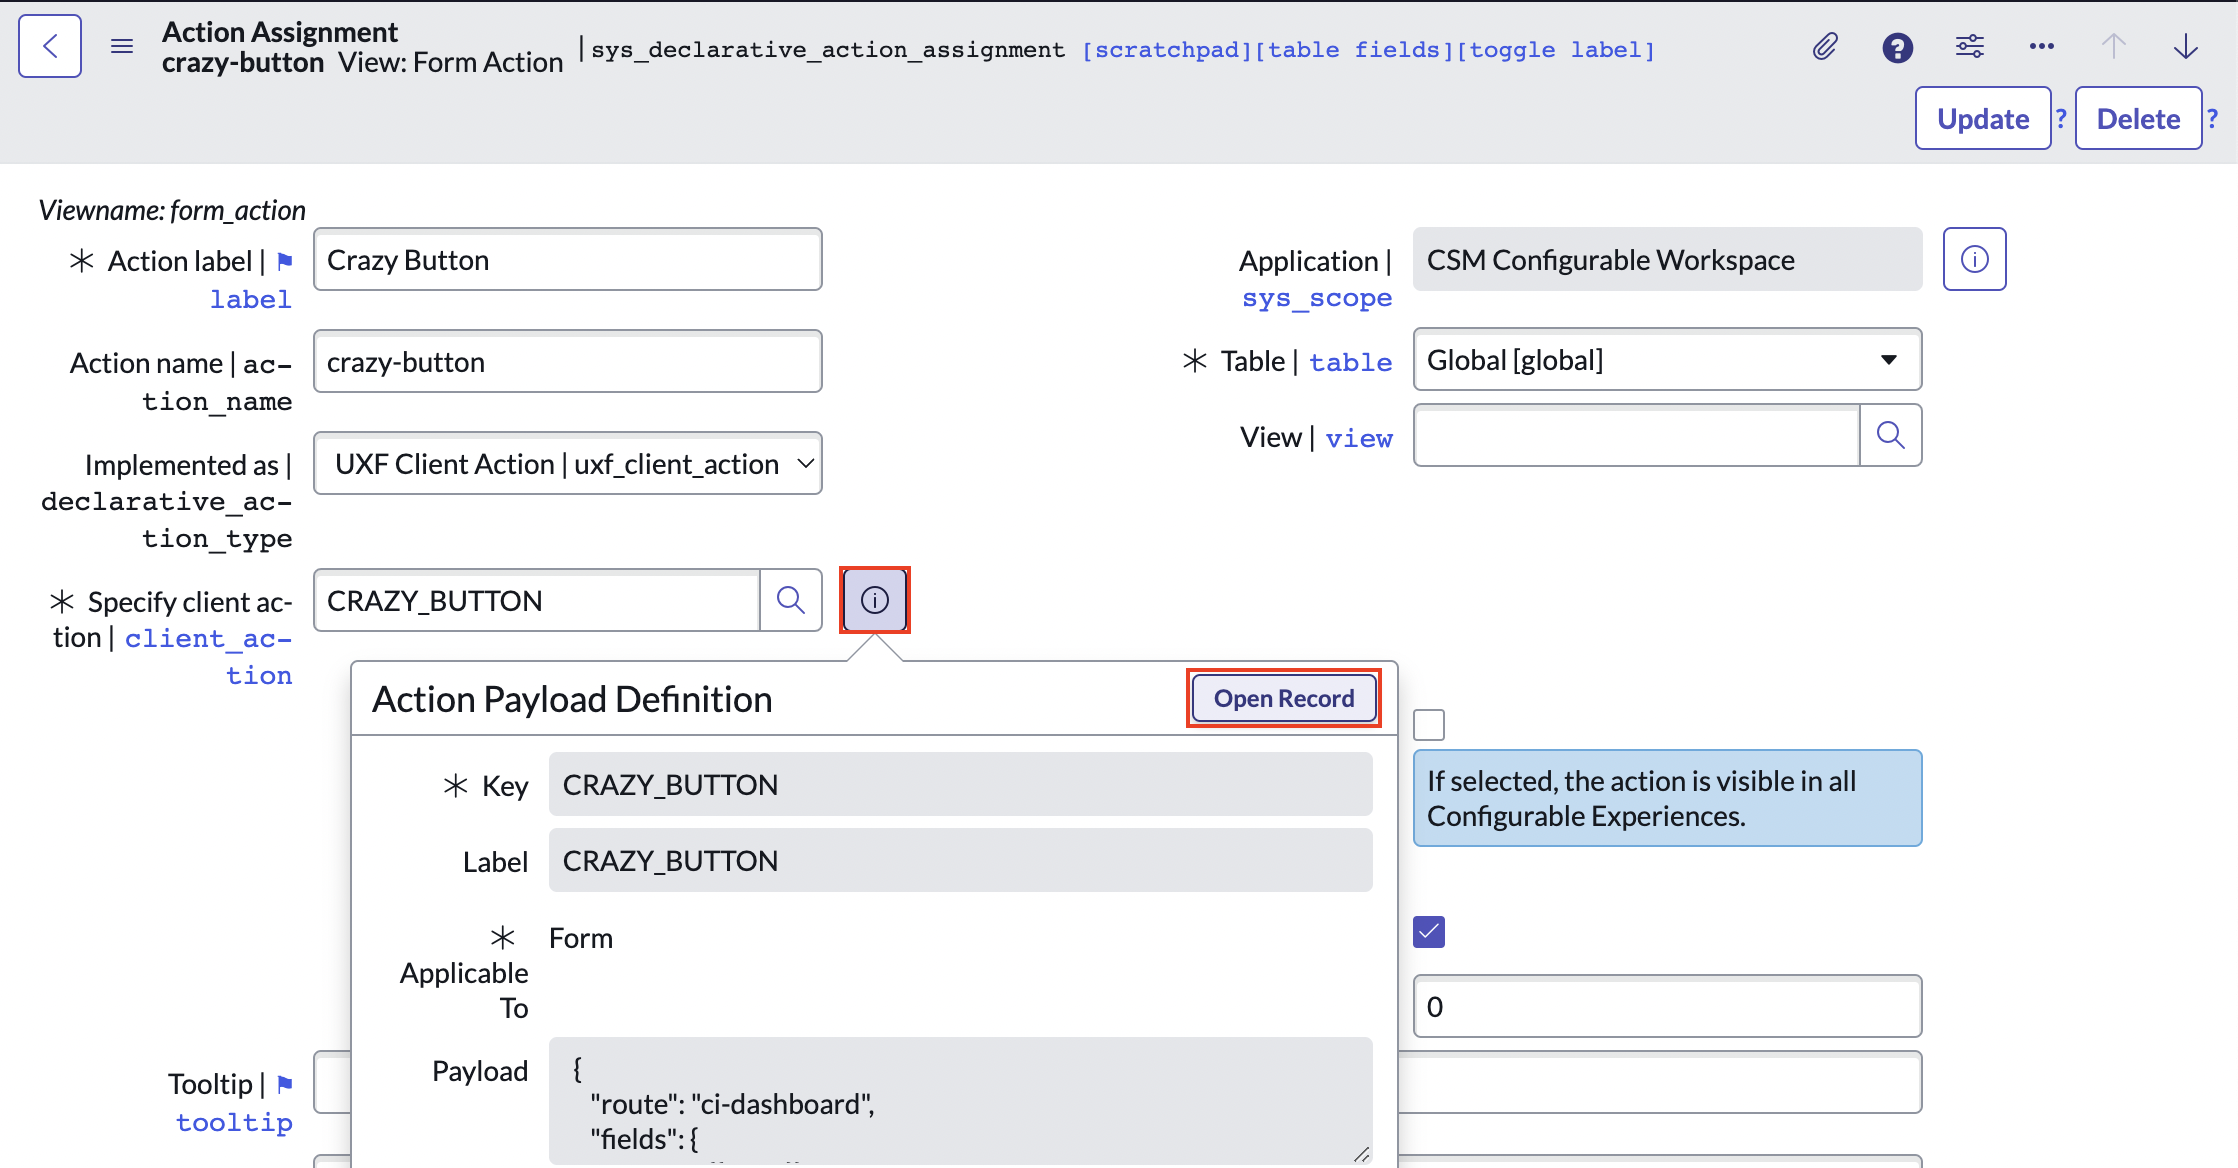Open the personalize form sliders icon
The height and width of the screenshot is (1168, 2238).
[x=1969, y=46]
